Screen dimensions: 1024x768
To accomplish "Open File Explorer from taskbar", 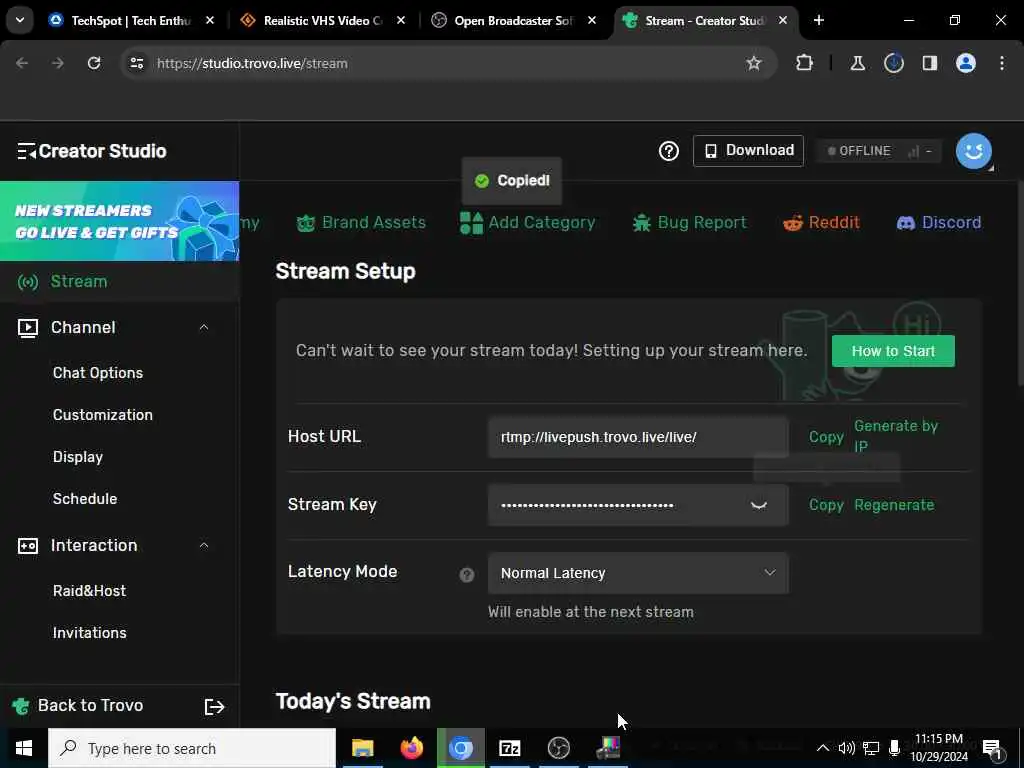I will (362, 748).
